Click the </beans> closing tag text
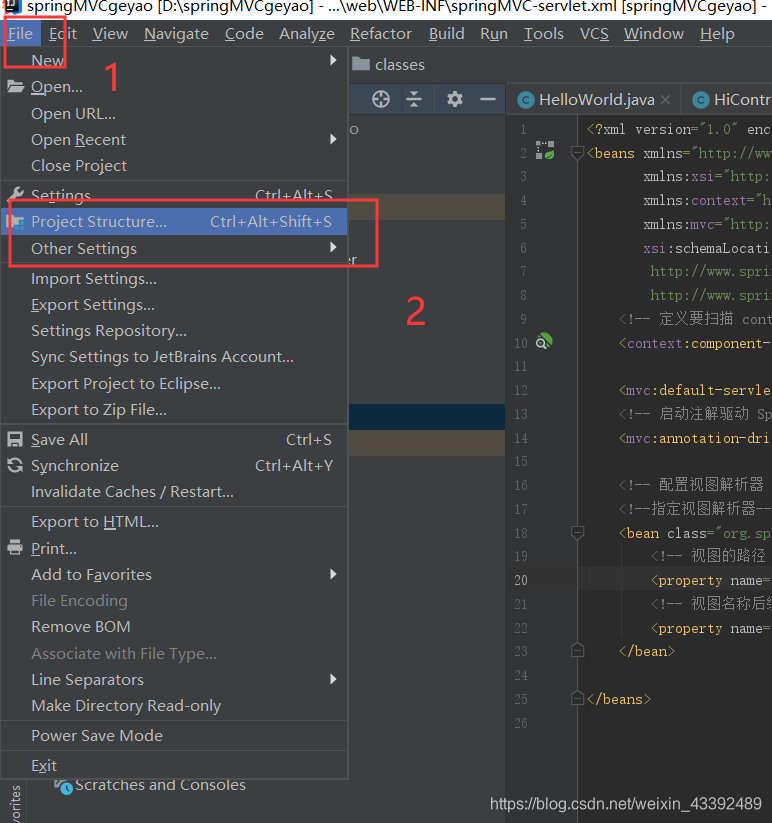Screen dimensions: 772x823 619,699
